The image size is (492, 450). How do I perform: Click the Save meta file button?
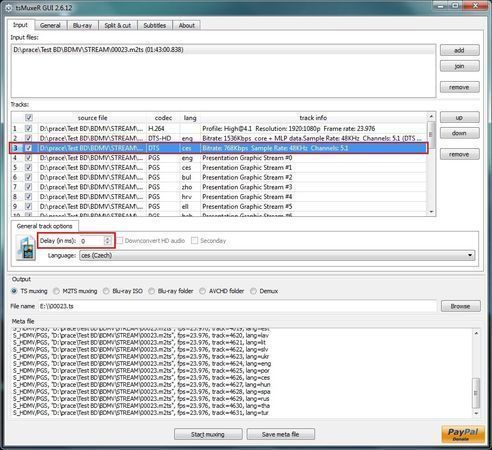[280, 434]
